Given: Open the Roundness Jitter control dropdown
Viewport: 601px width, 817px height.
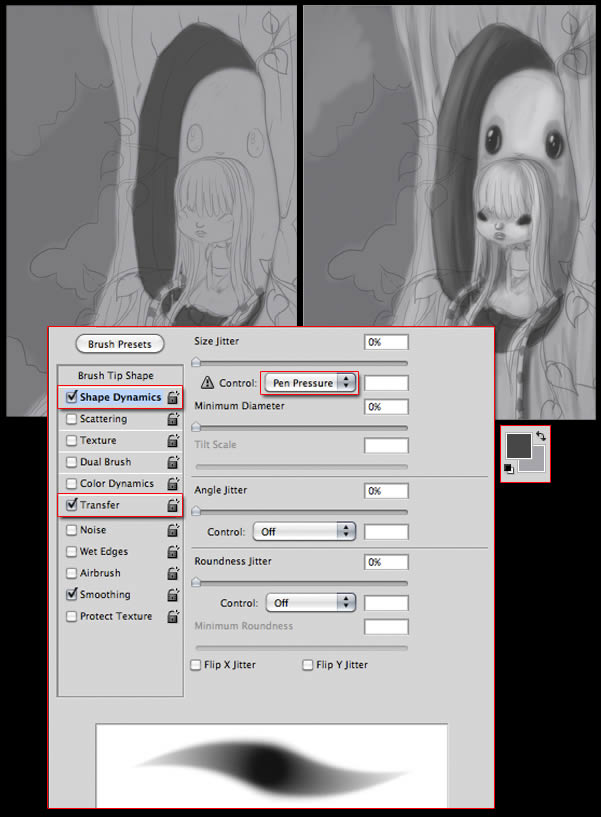Looking at the screenshot, I should point(311,603).
